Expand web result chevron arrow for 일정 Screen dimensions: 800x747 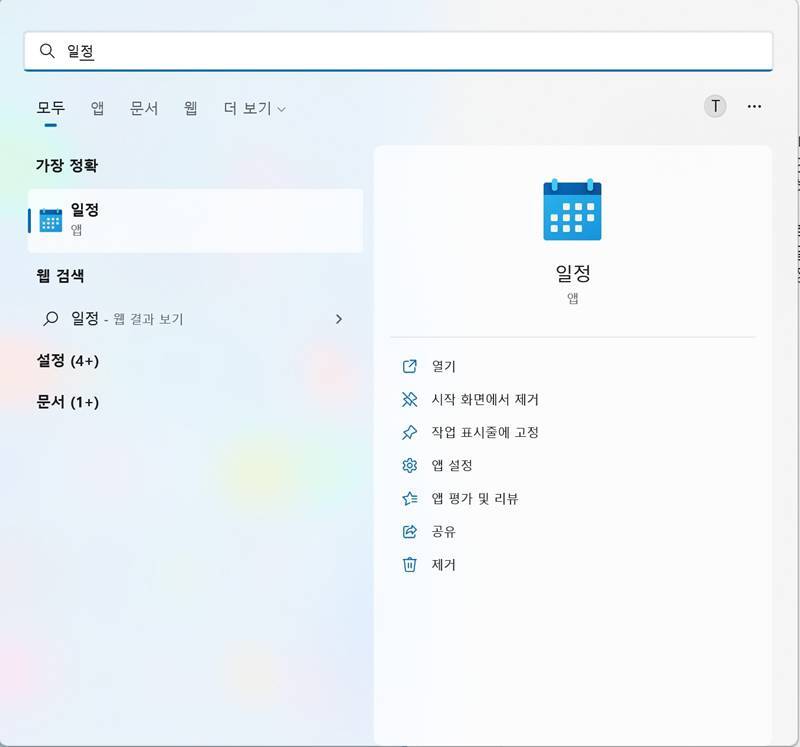pos(338,319)
